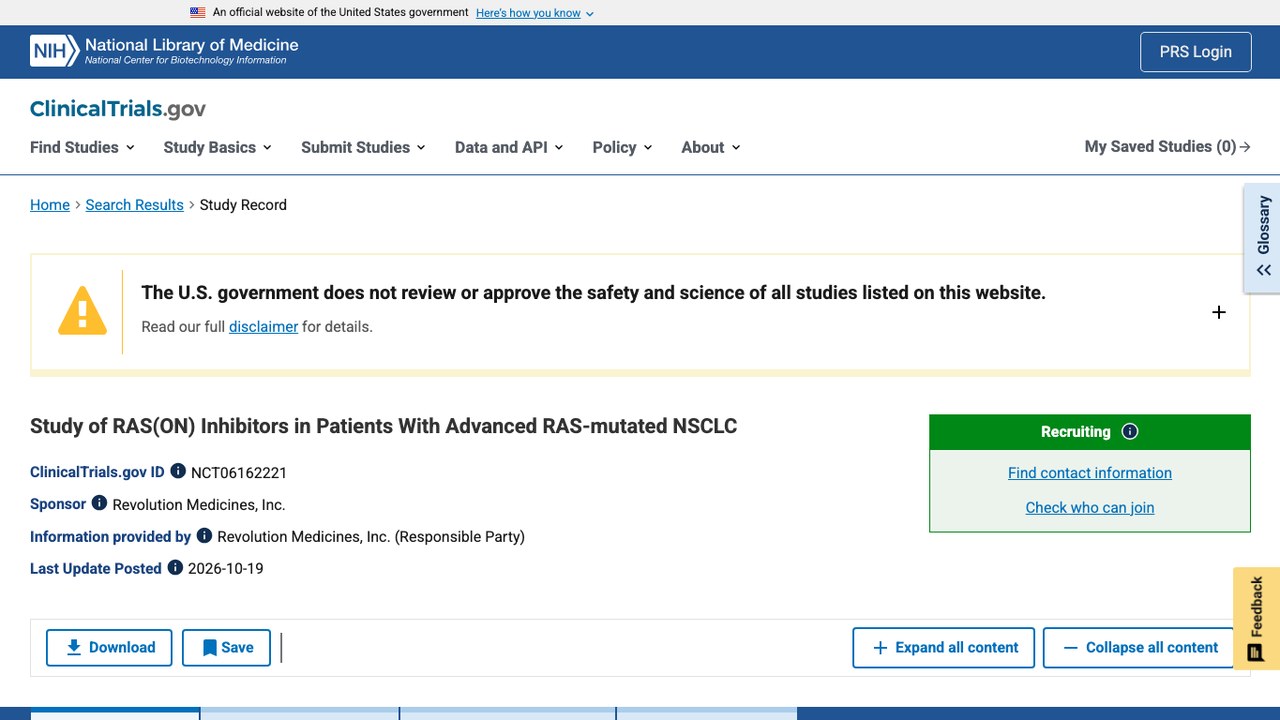Navigate to Home breadcrumb
This screenshot has height=720, width=1280.
pos(50,205)
